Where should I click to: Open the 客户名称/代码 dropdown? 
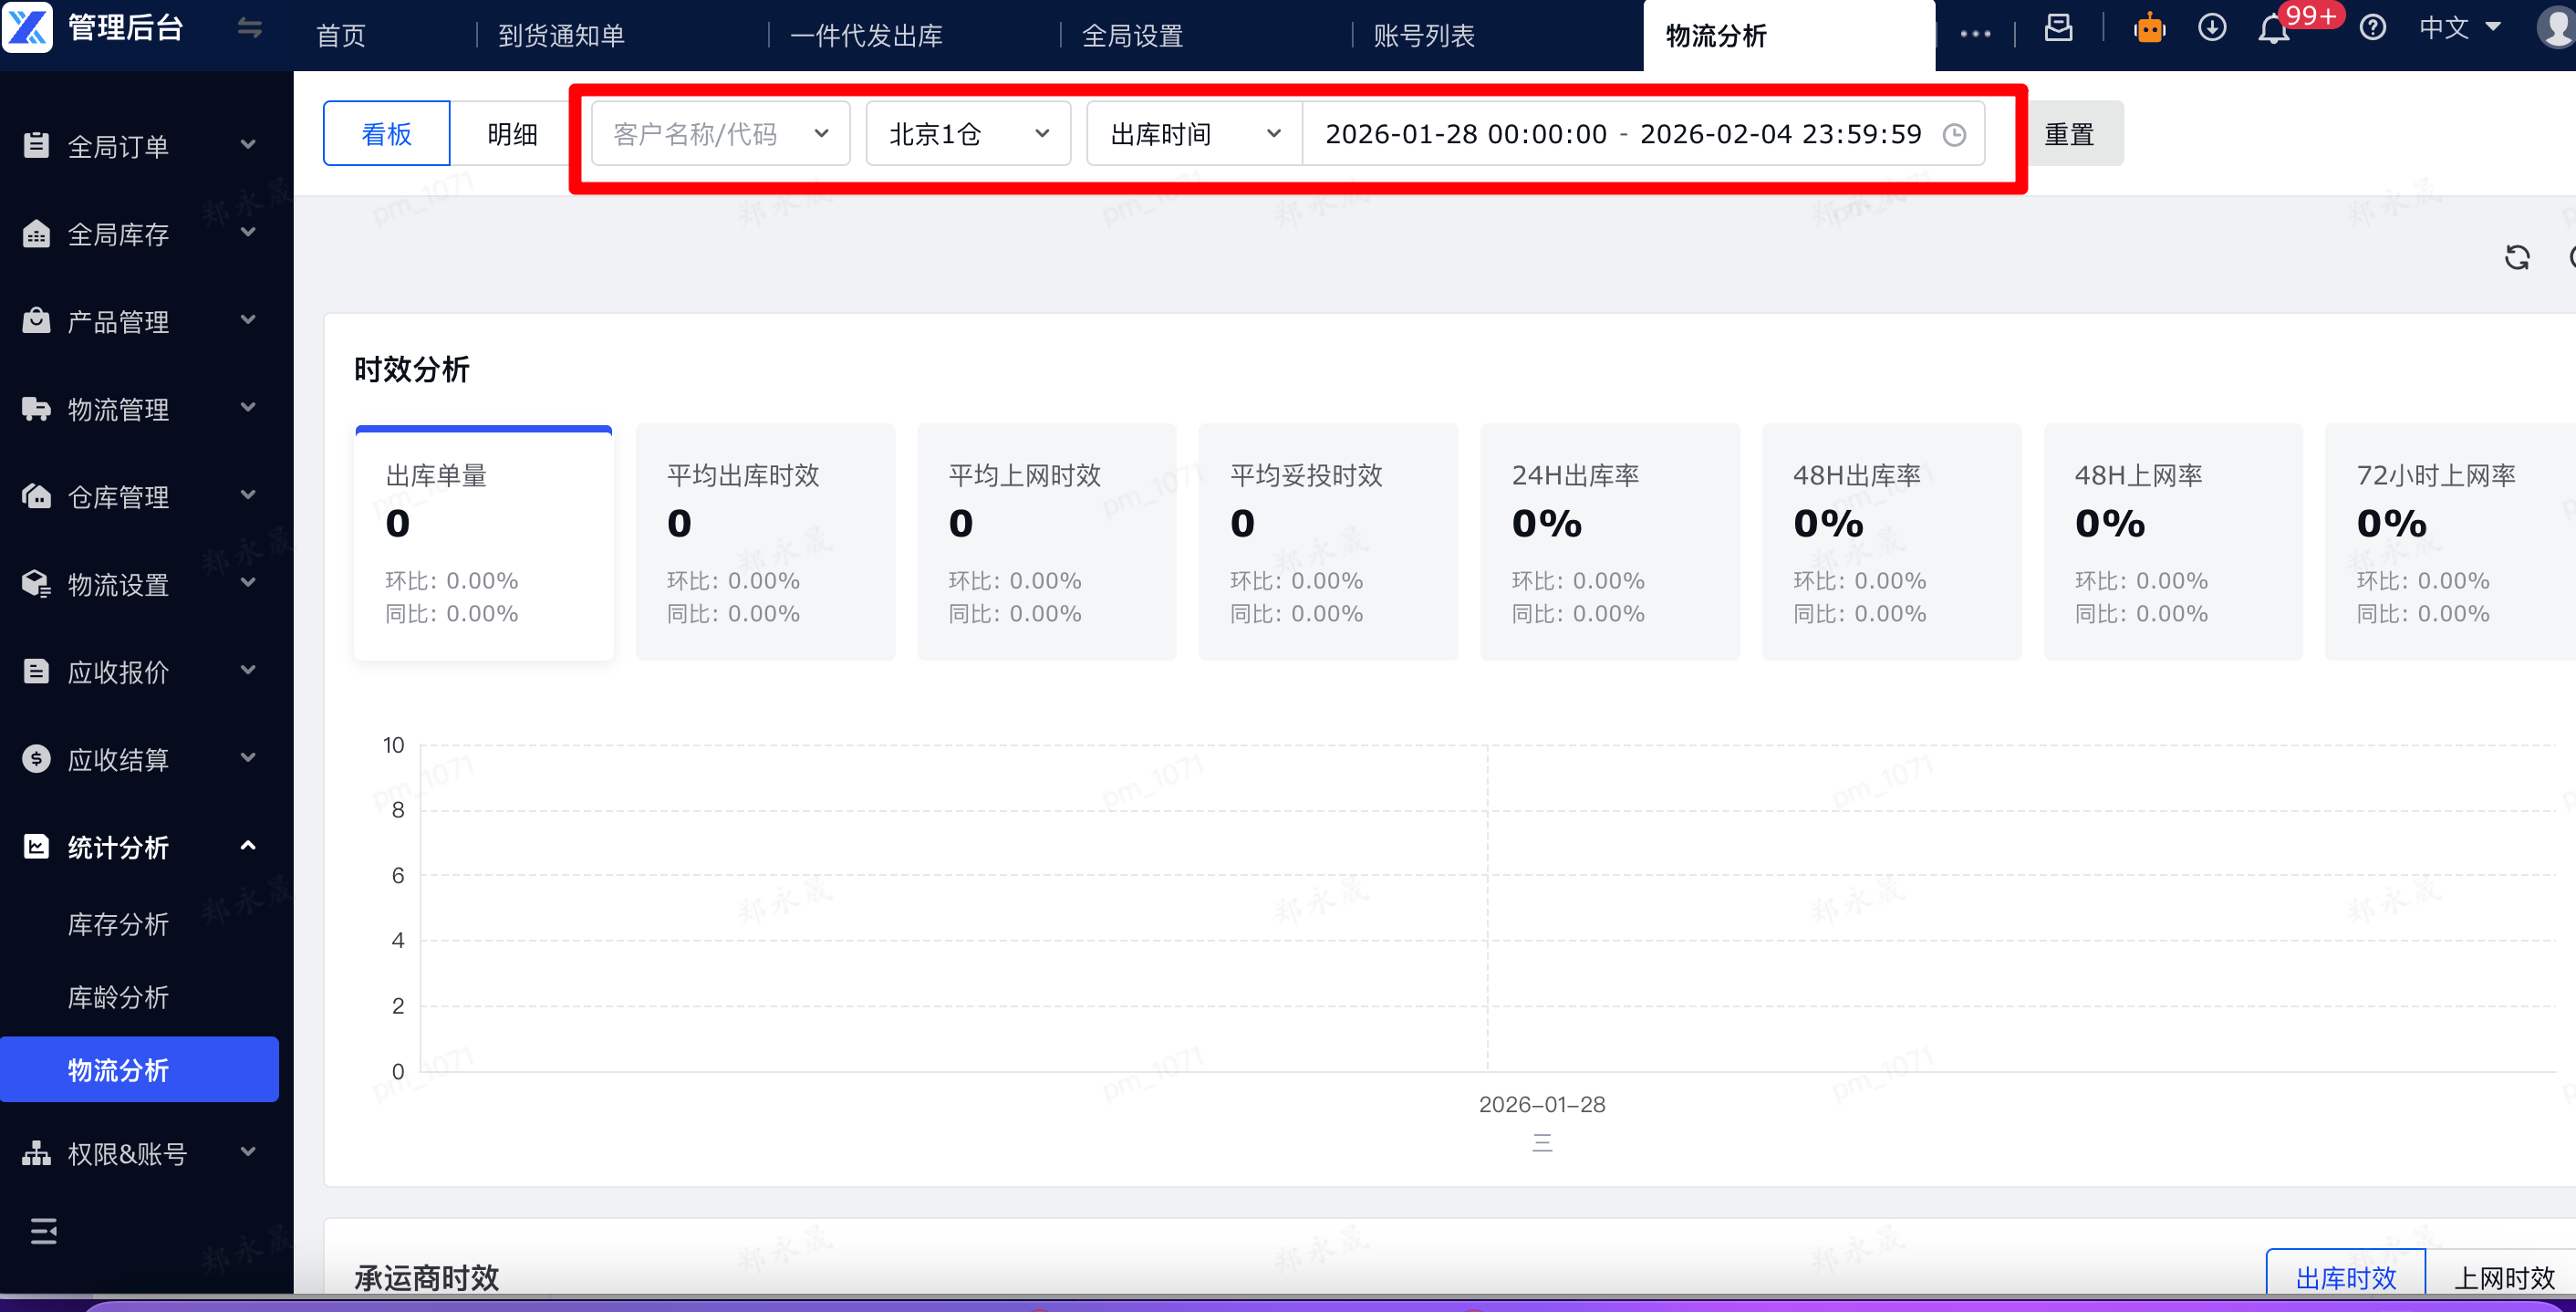point(720,134)
